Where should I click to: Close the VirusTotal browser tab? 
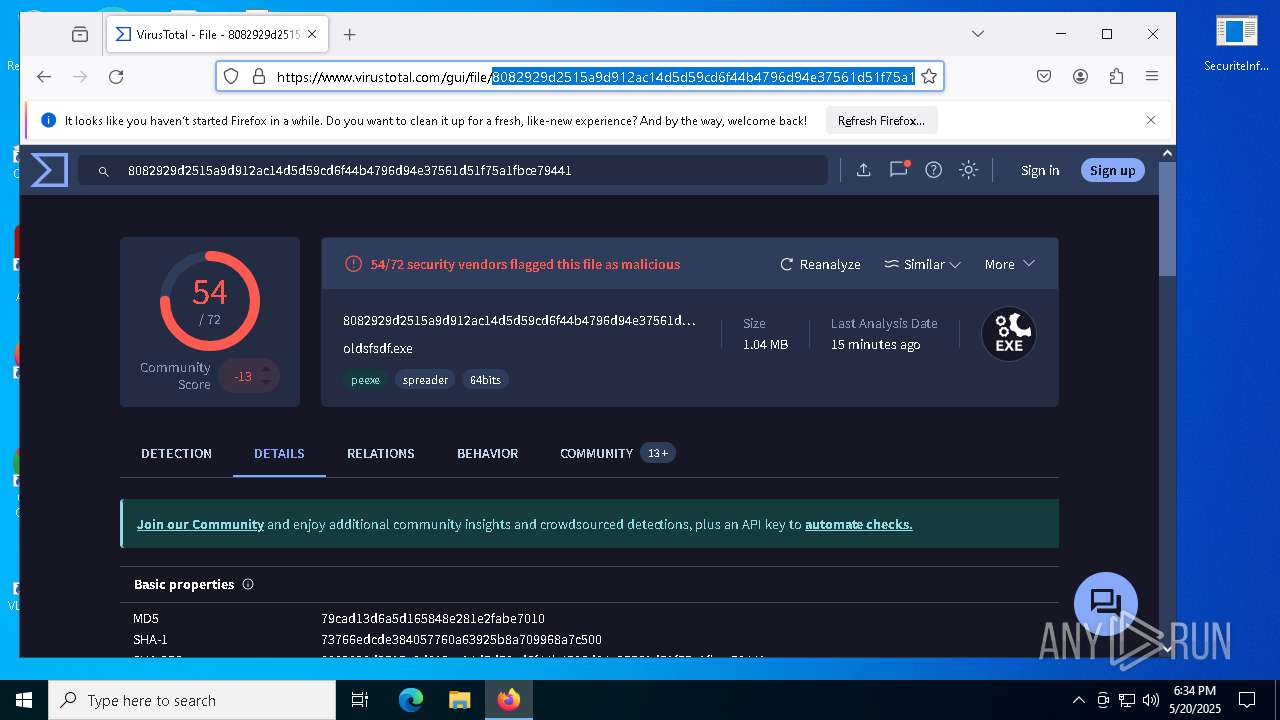[x=312, y=34]
